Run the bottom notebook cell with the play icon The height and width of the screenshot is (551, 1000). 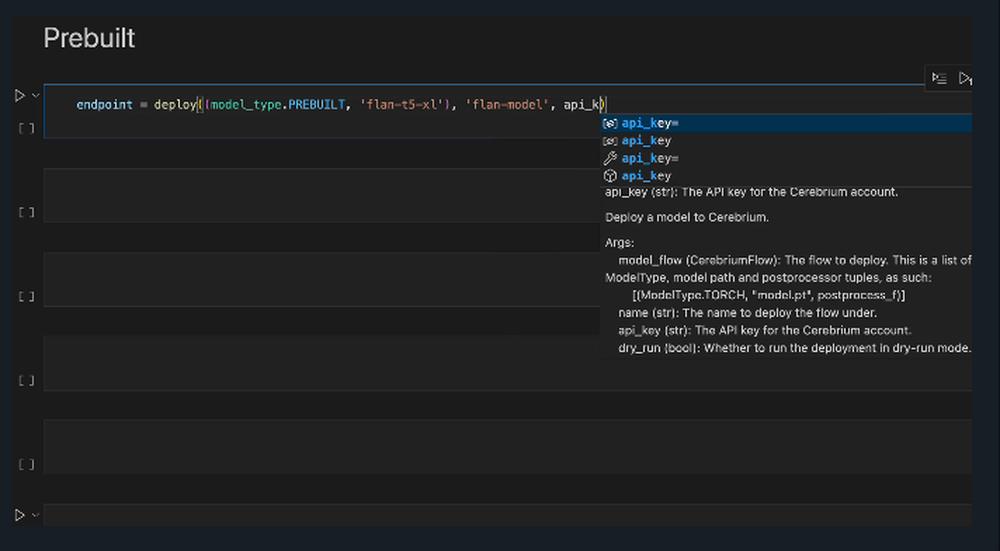click(20, 515)
